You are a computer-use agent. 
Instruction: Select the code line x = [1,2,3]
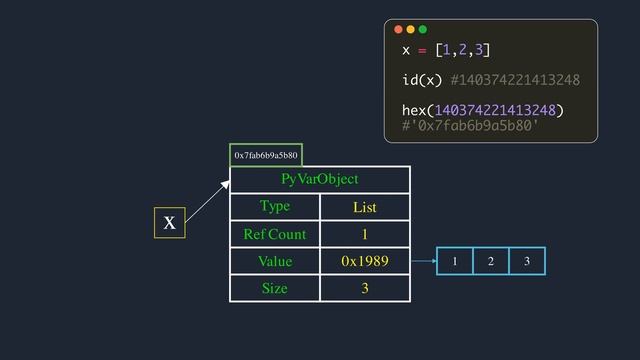(446, 50)
